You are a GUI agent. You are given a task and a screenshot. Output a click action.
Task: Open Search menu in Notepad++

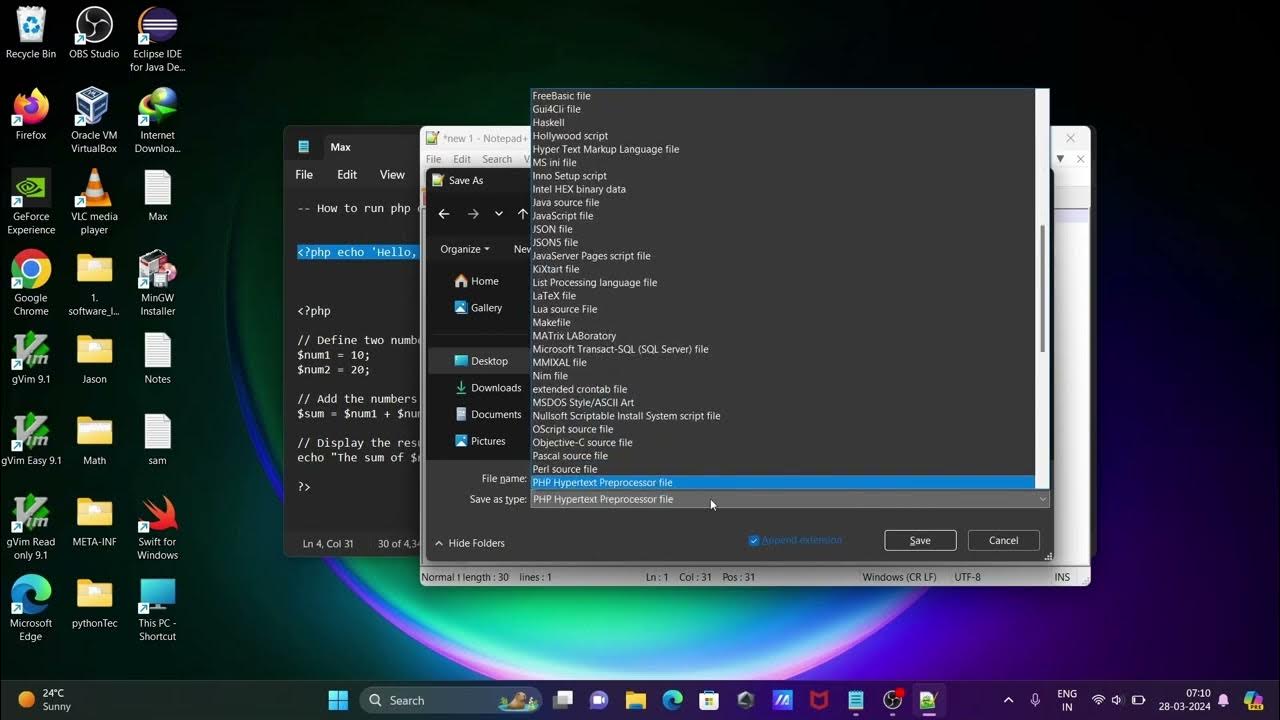(497, 159)
